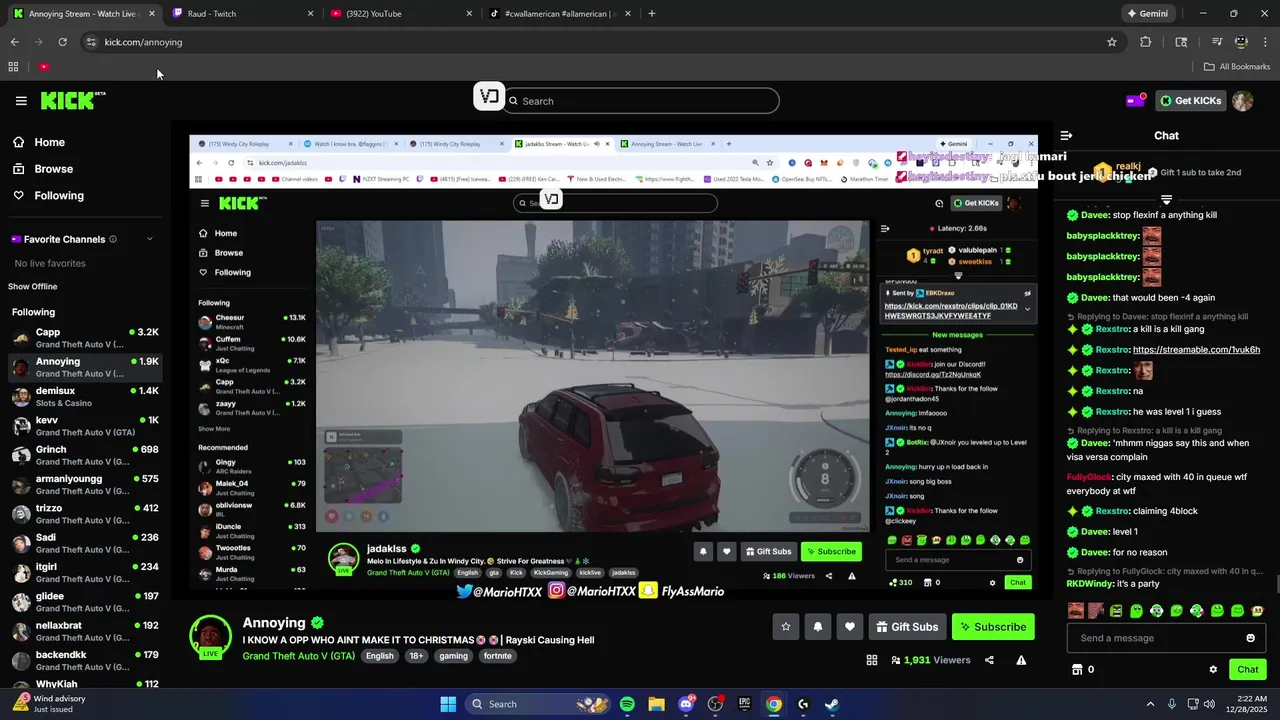Screen dimensions: 1280x720
Task: Collapse the Favorite Channels section
Action: coord(150,239)
